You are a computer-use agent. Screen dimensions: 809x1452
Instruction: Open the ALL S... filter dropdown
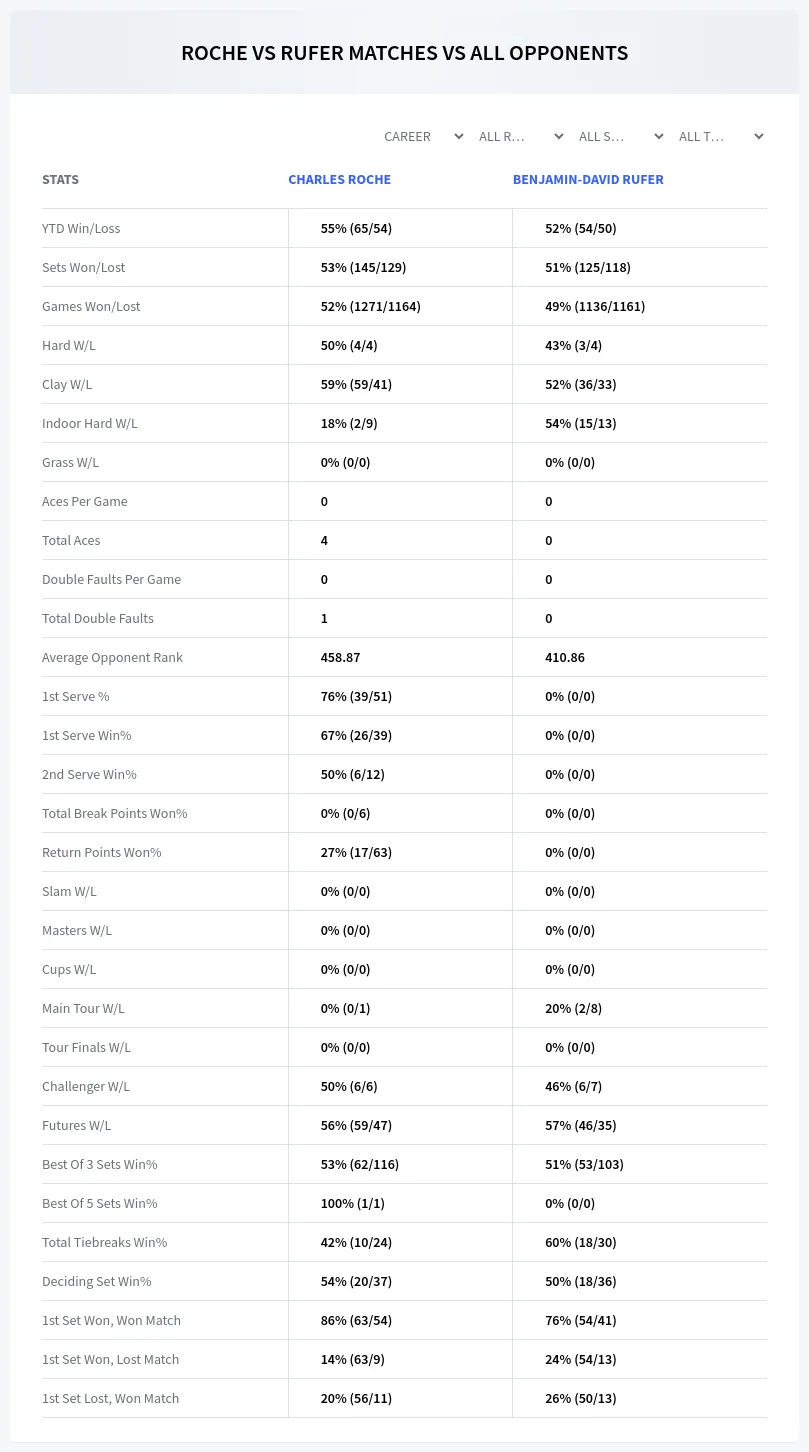click(x=619, y=136)
